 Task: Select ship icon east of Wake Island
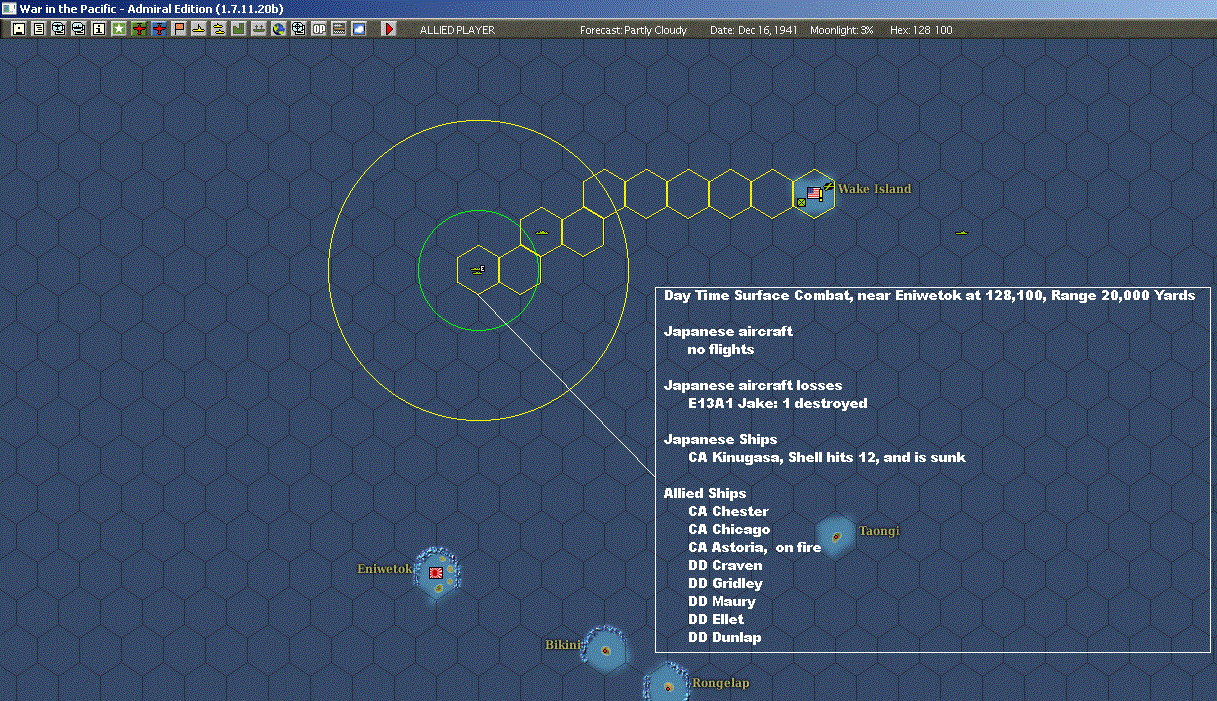pos(962,232)
